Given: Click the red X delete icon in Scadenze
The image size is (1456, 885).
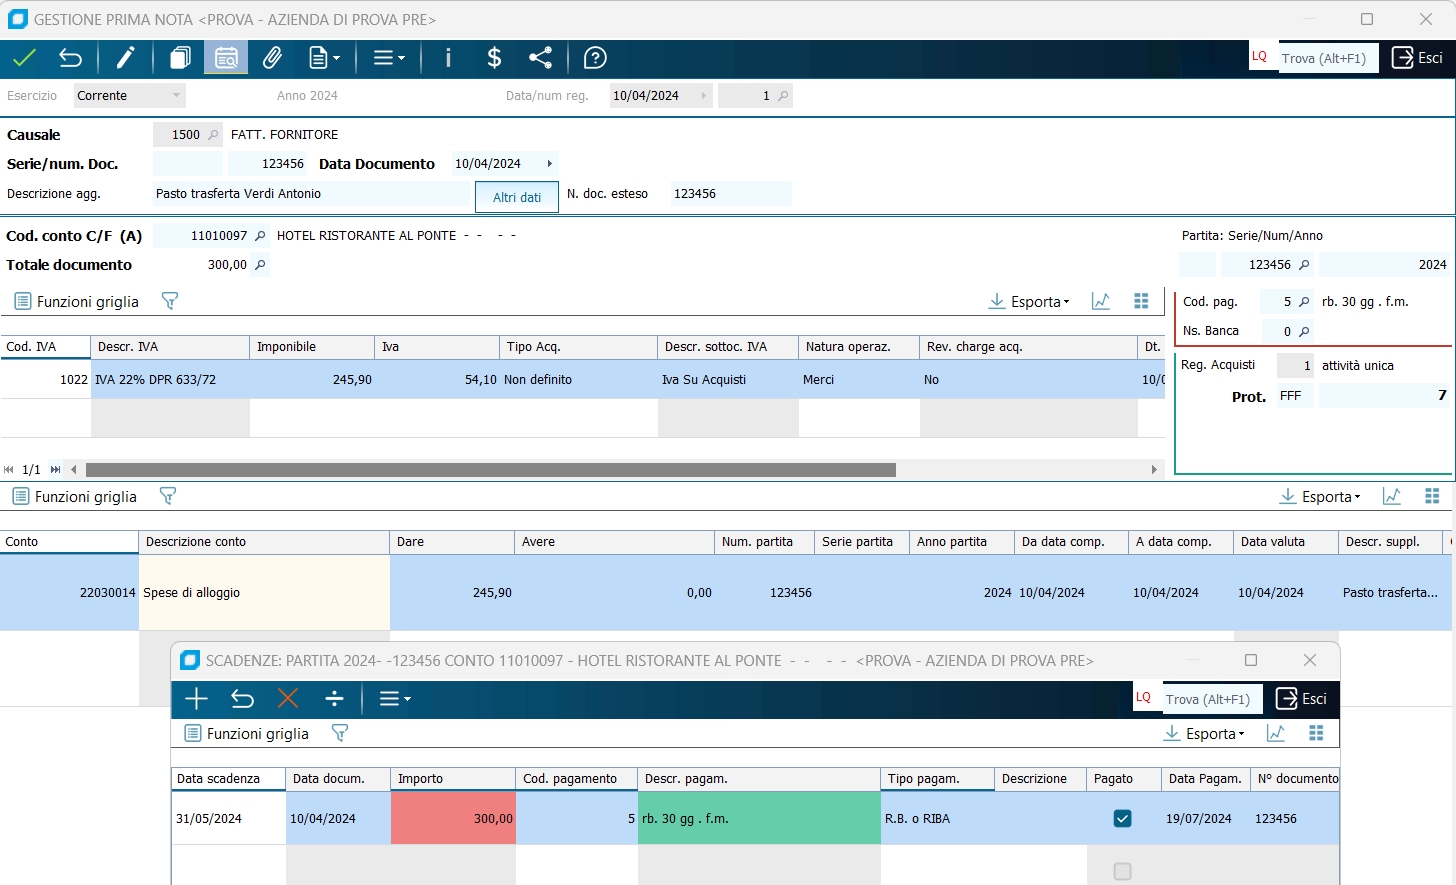Looking at the screenshot, I should point(288,699).
